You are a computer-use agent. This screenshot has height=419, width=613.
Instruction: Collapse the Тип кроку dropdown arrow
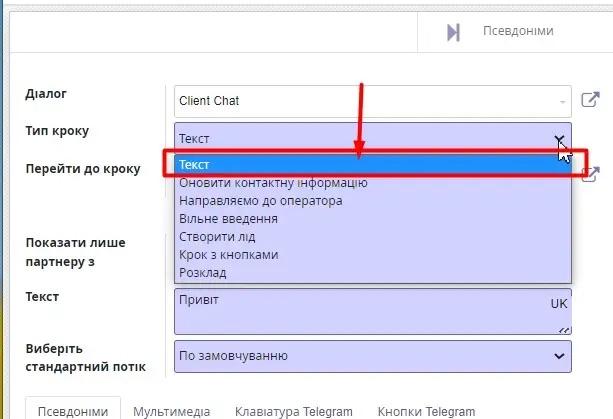[x=559, y=139]
